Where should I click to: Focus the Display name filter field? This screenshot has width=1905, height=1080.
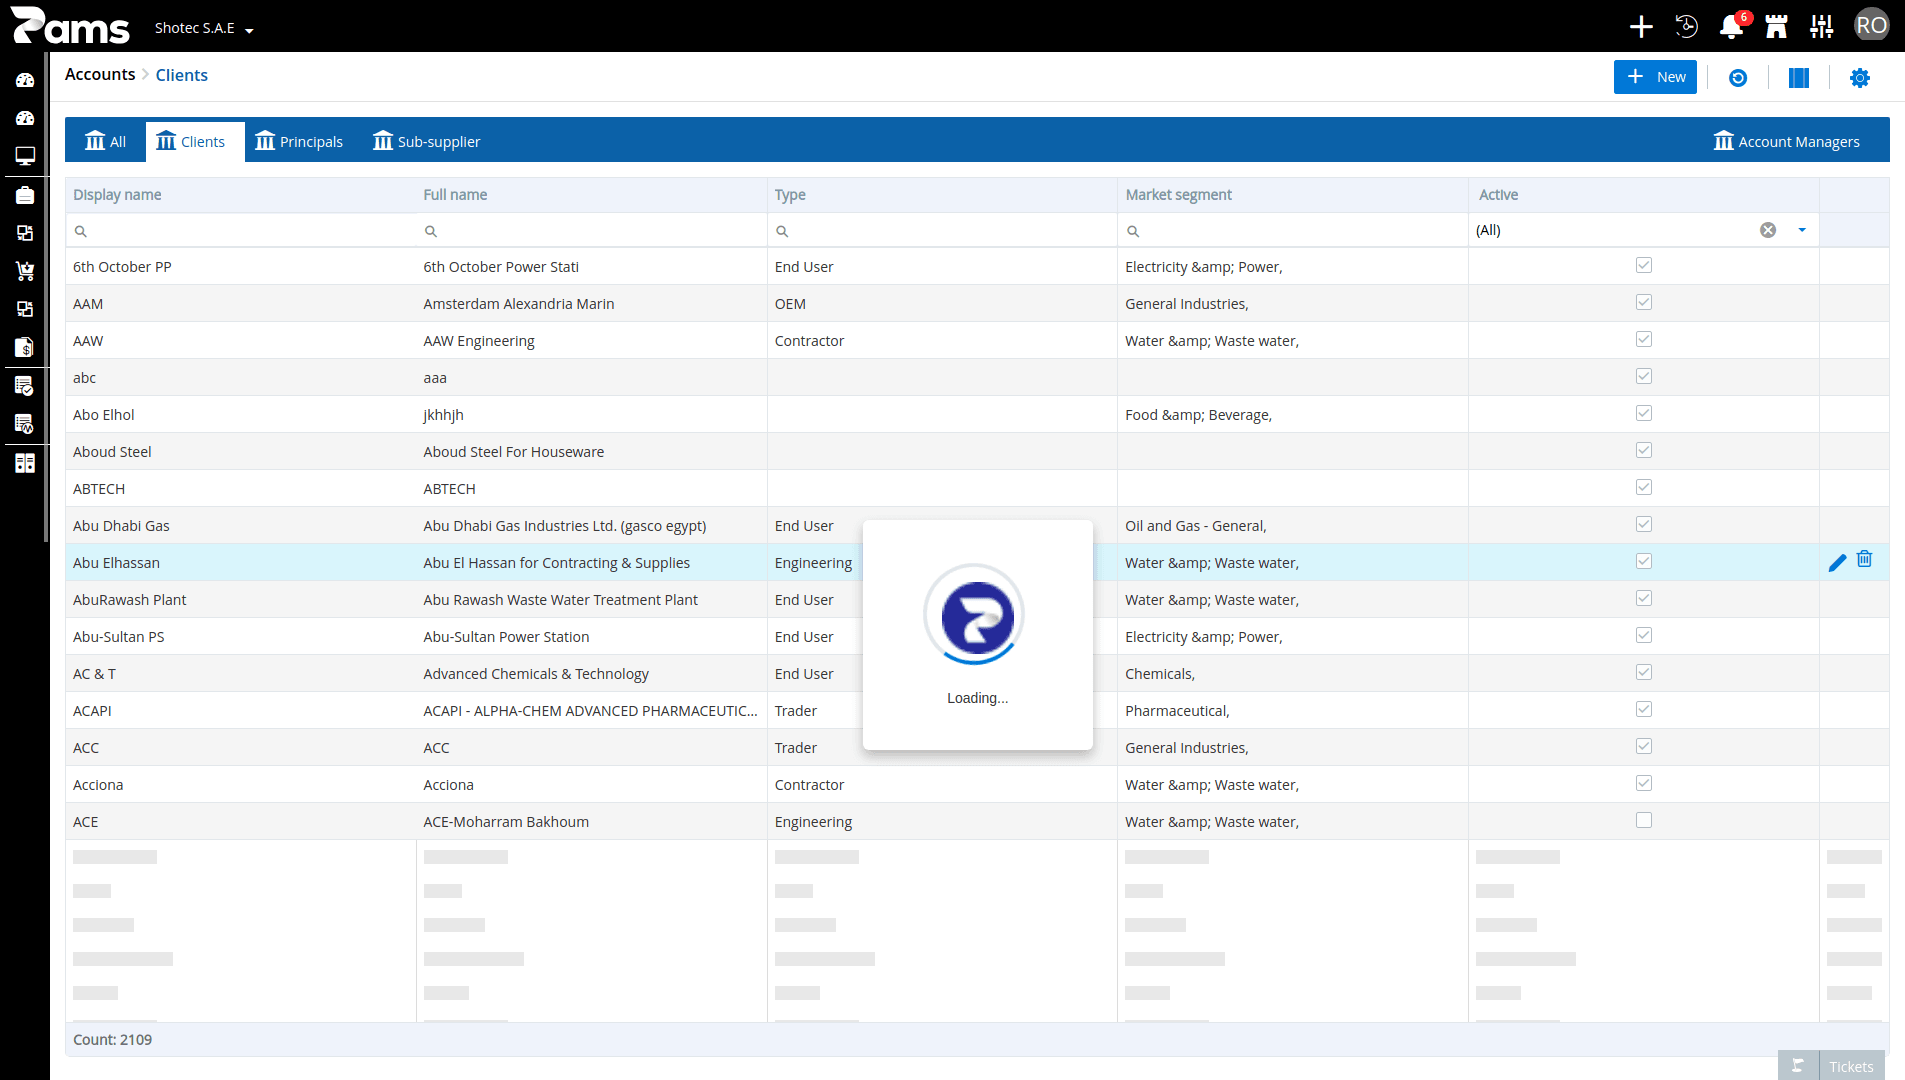coord(242,231)
